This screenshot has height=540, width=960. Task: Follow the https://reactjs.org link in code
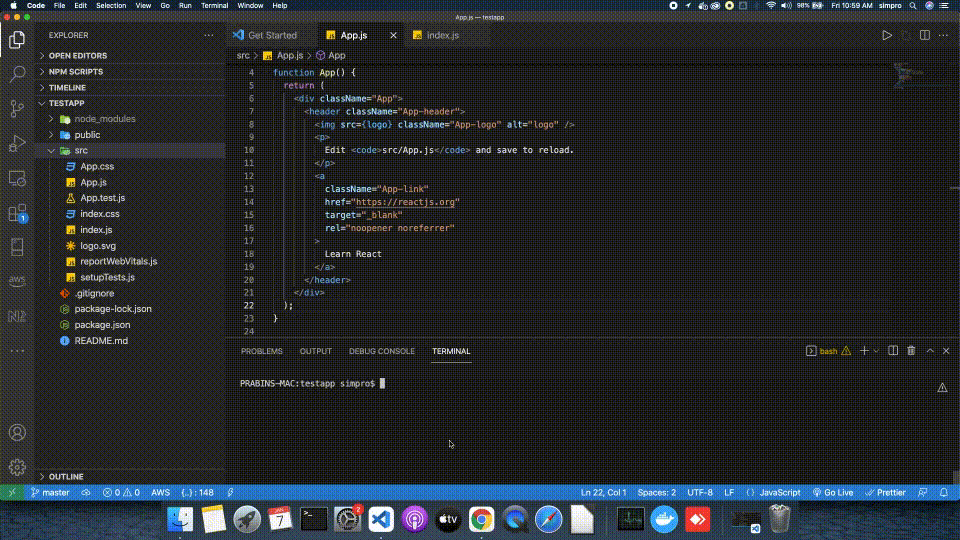[405, 202]
